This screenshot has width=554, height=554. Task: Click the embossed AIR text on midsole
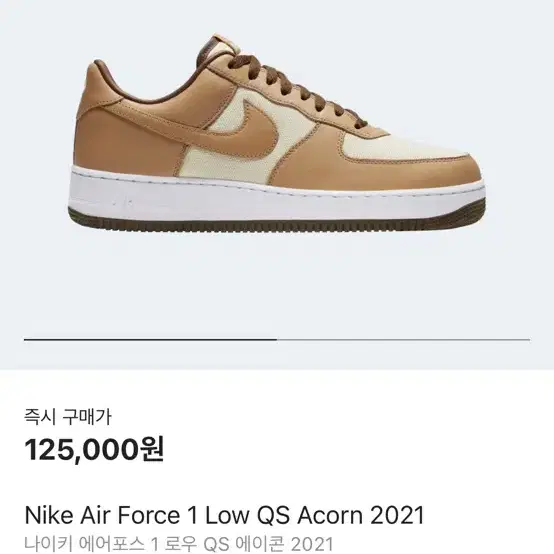point(123,202)
